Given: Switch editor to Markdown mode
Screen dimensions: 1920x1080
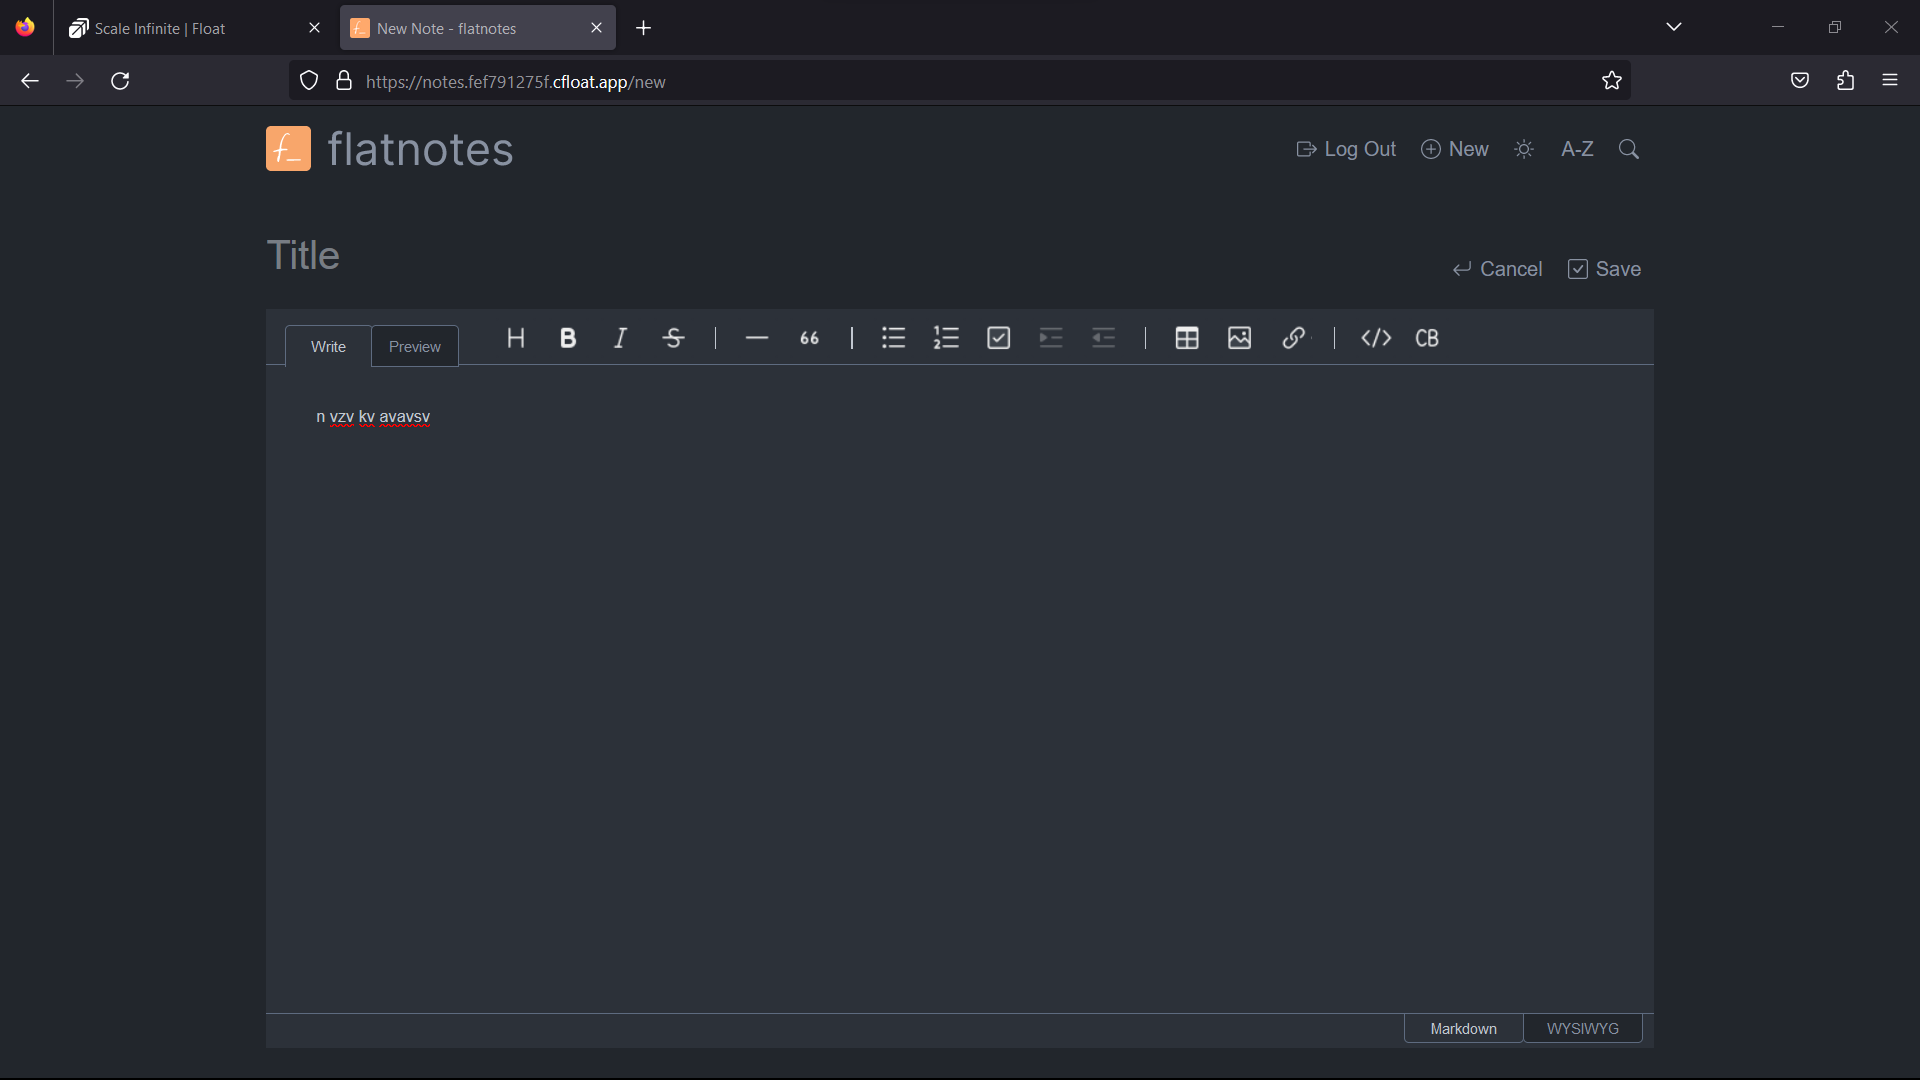Looking at the screenshot, I should click(x=1463, y=1028).
